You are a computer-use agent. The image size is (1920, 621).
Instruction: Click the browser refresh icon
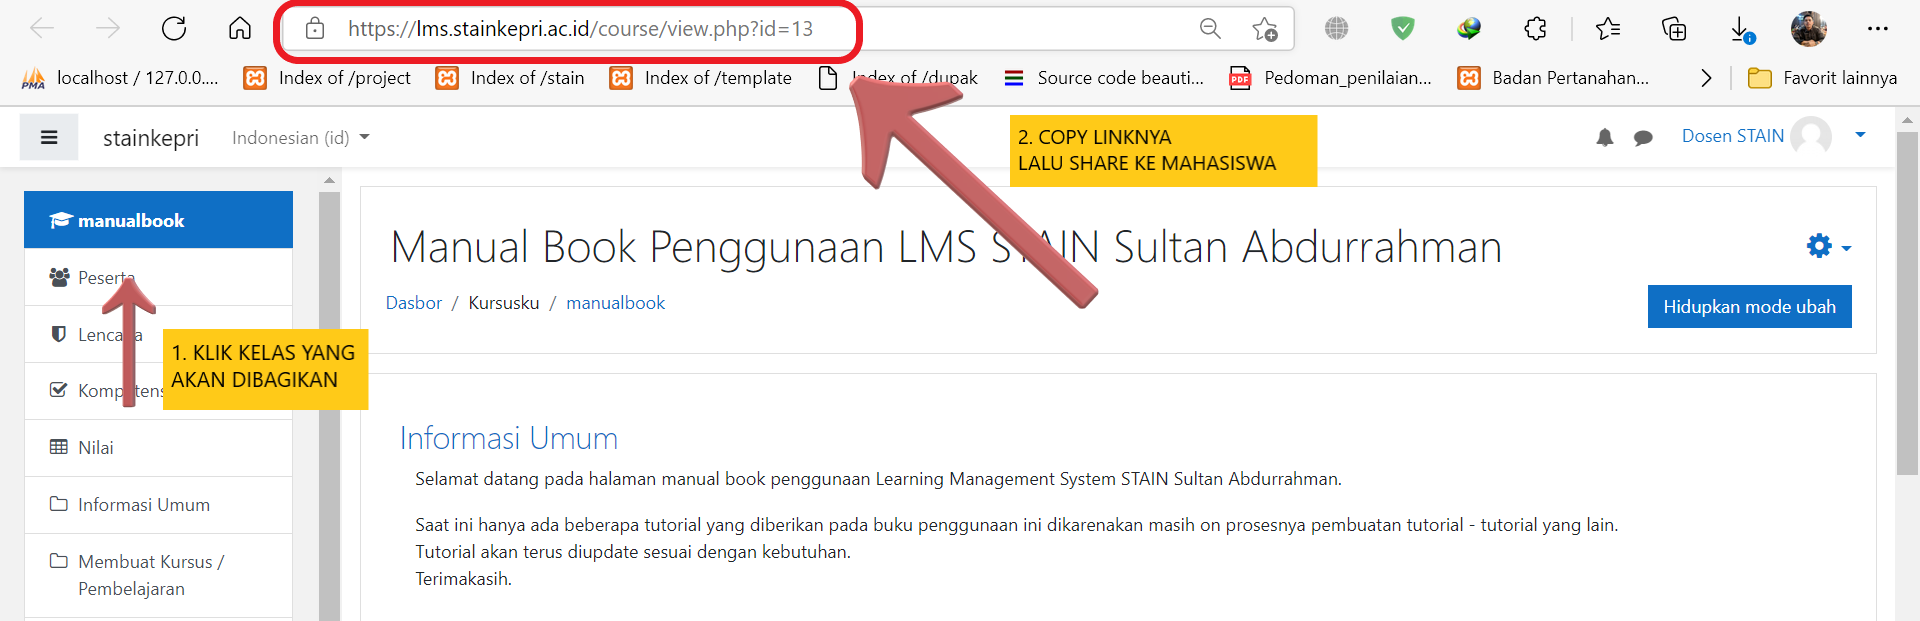tap(174, 28)
